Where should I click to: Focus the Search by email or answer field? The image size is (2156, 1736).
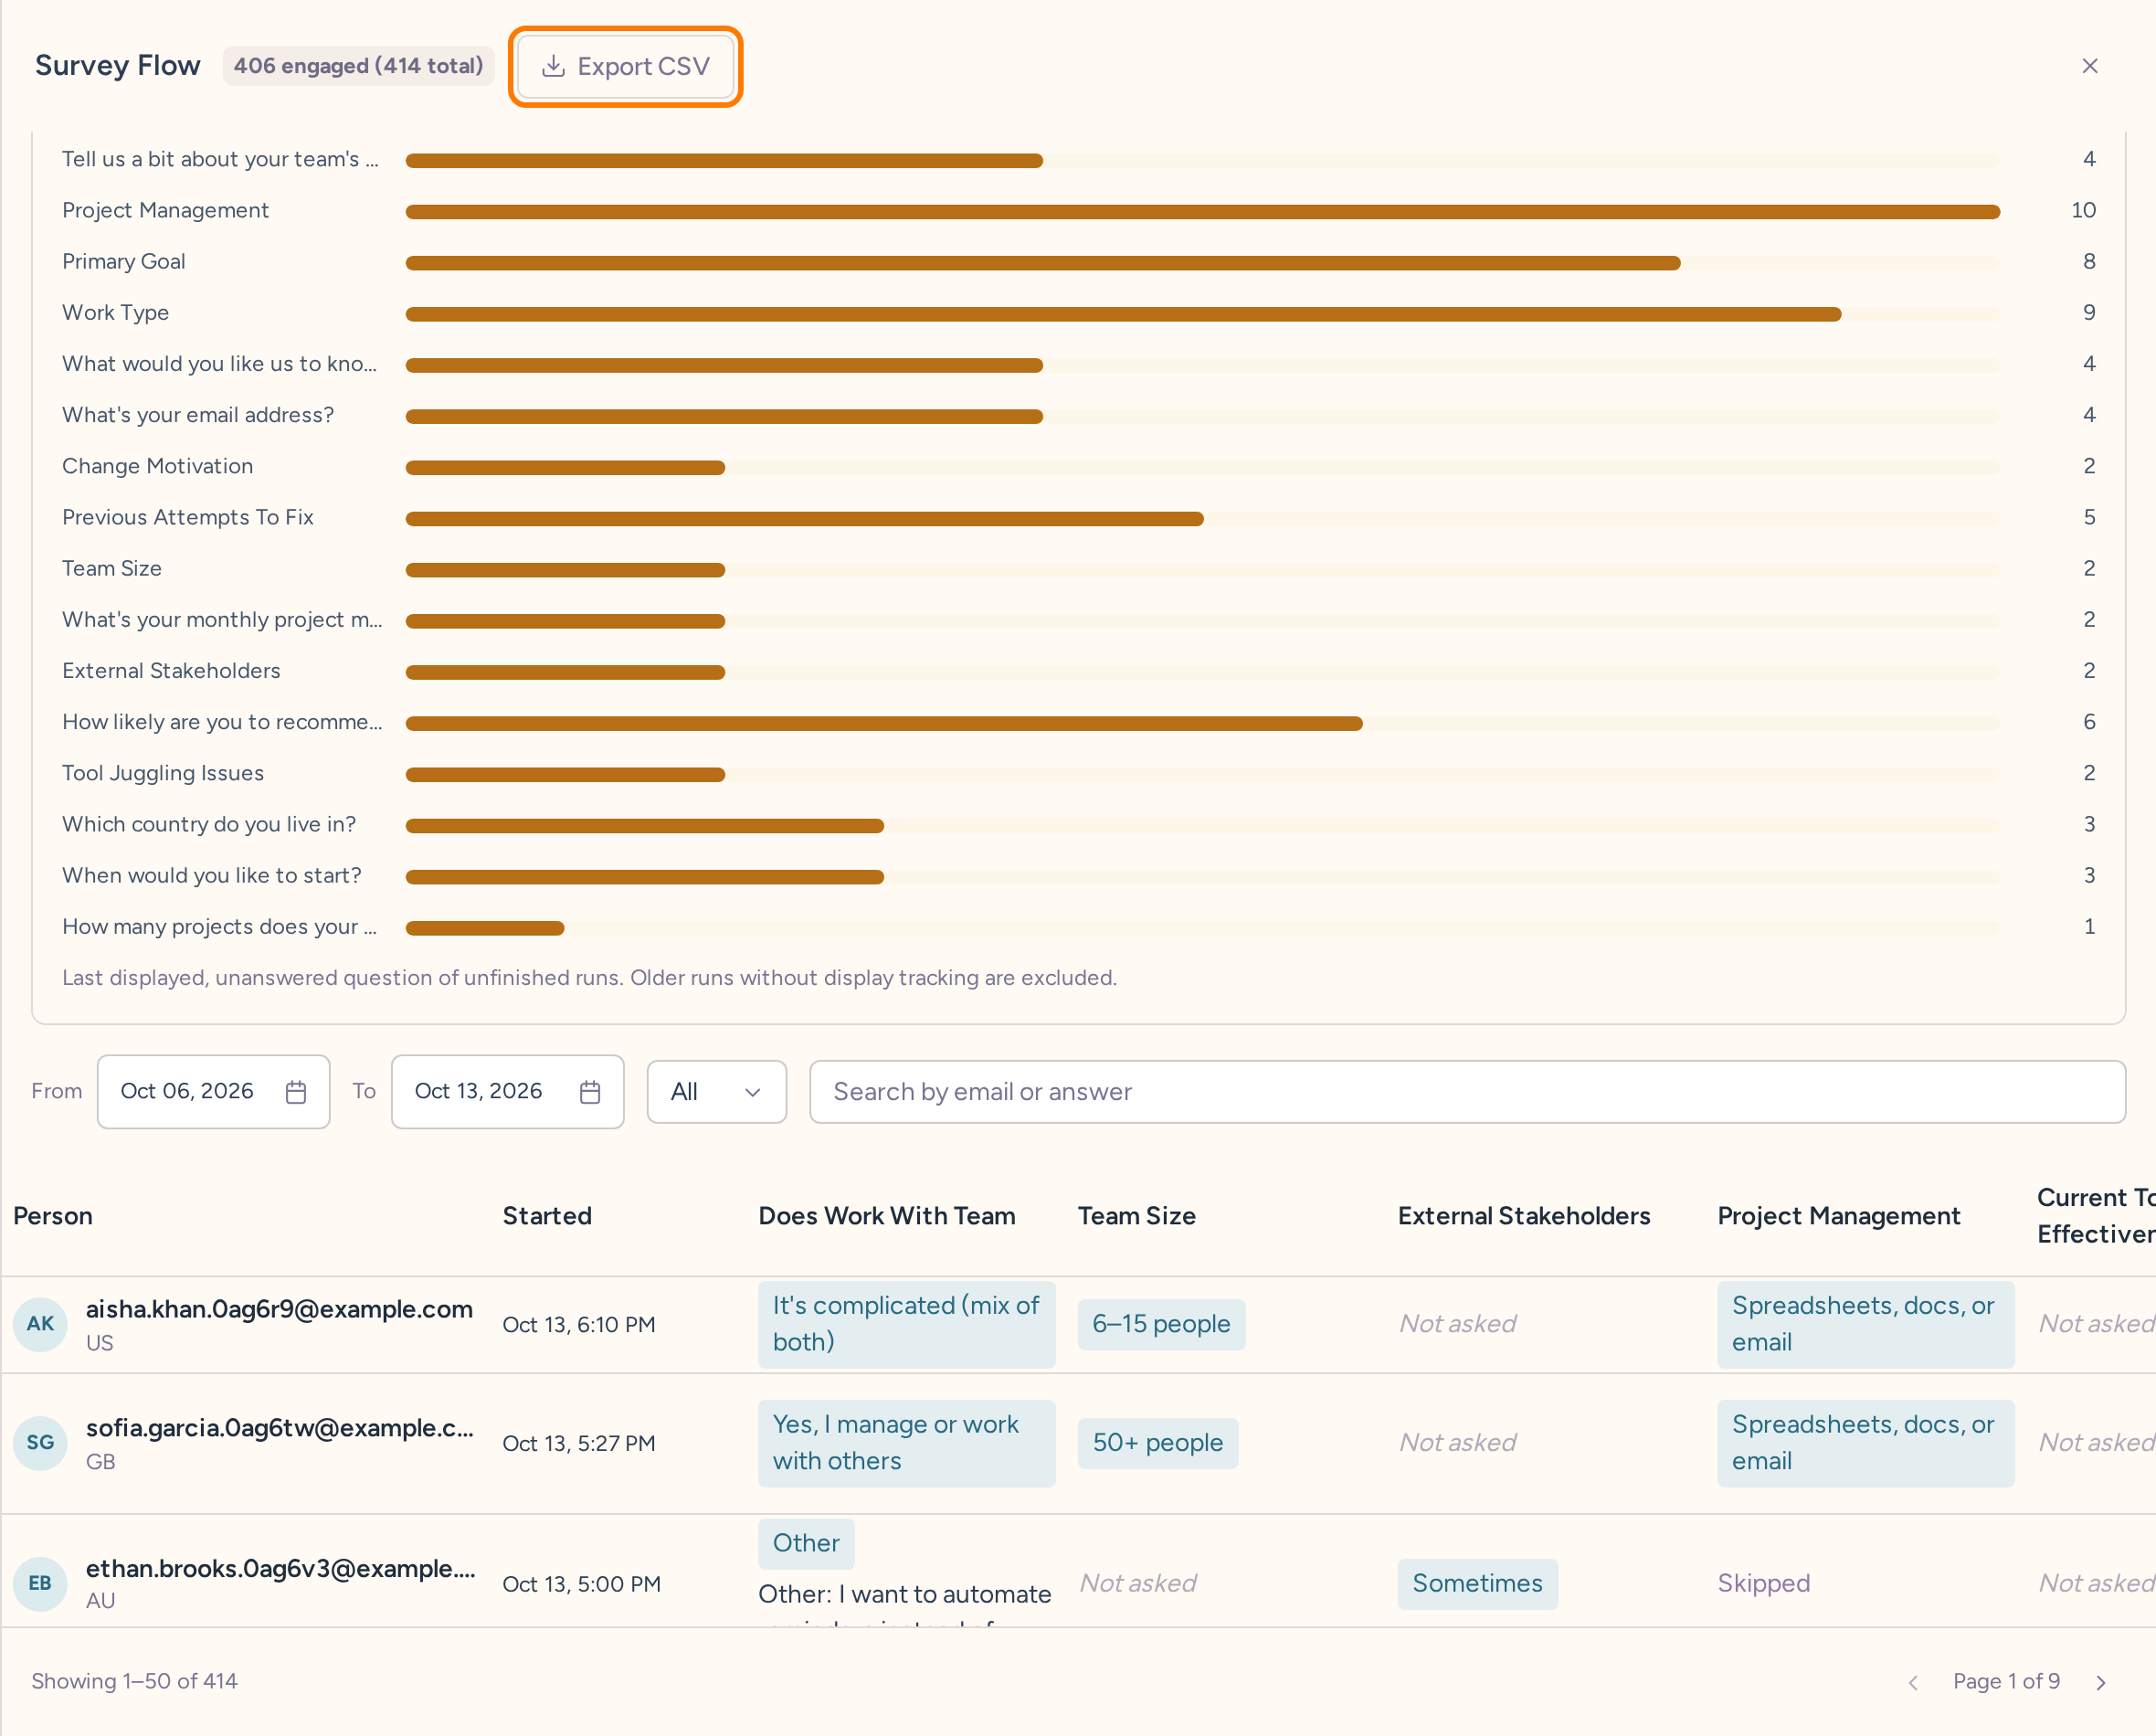tap(1466, 1091)
